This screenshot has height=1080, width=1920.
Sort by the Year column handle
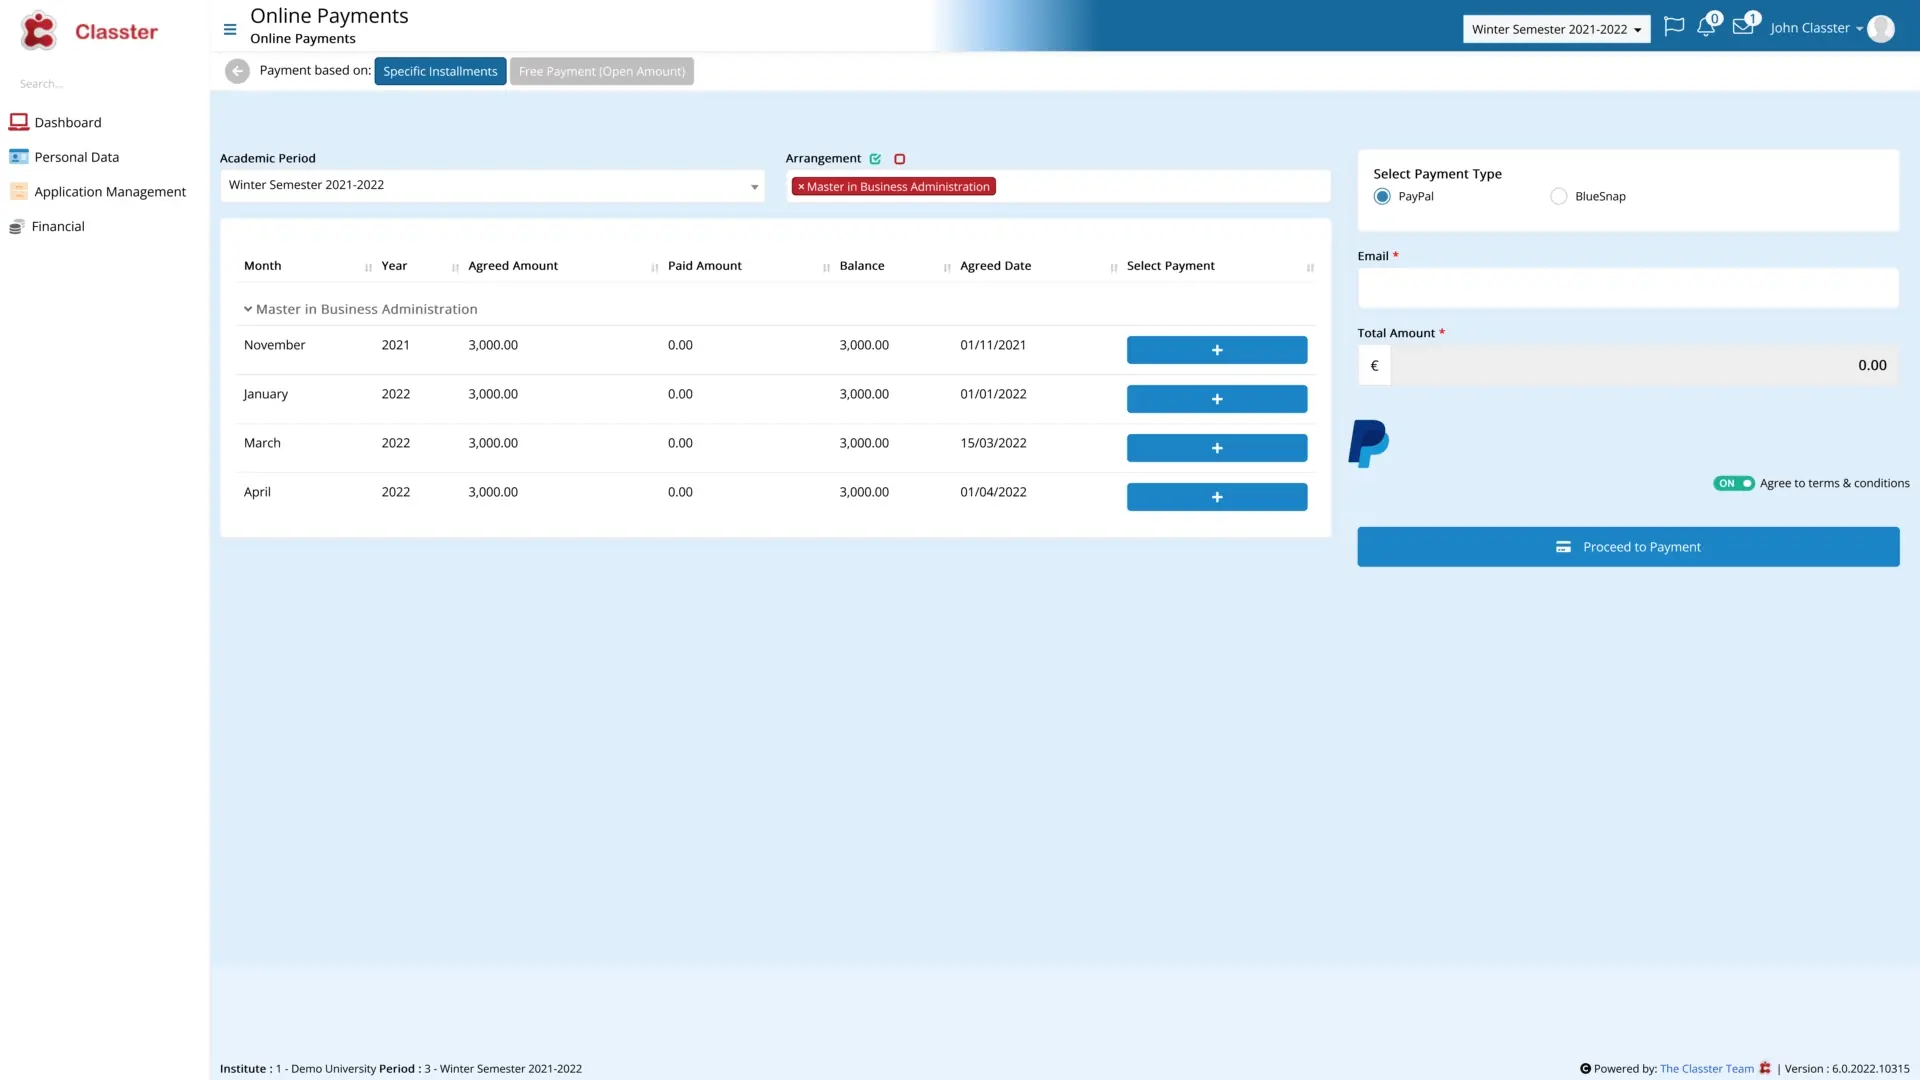point(455,268)
